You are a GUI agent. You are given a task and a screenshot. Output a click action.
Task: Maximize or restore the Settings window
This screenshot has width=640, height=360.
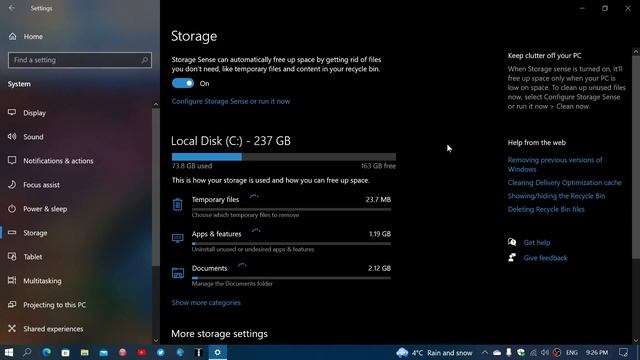pos(605,8)
